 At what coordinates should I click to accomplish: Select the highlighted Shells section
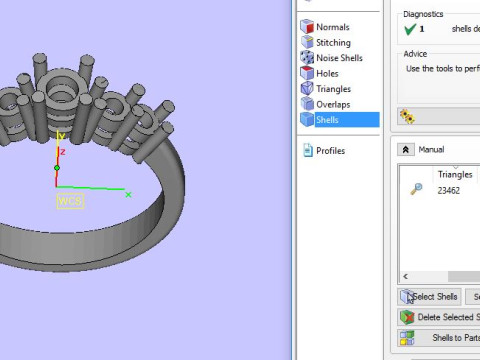tap(340, 120)
